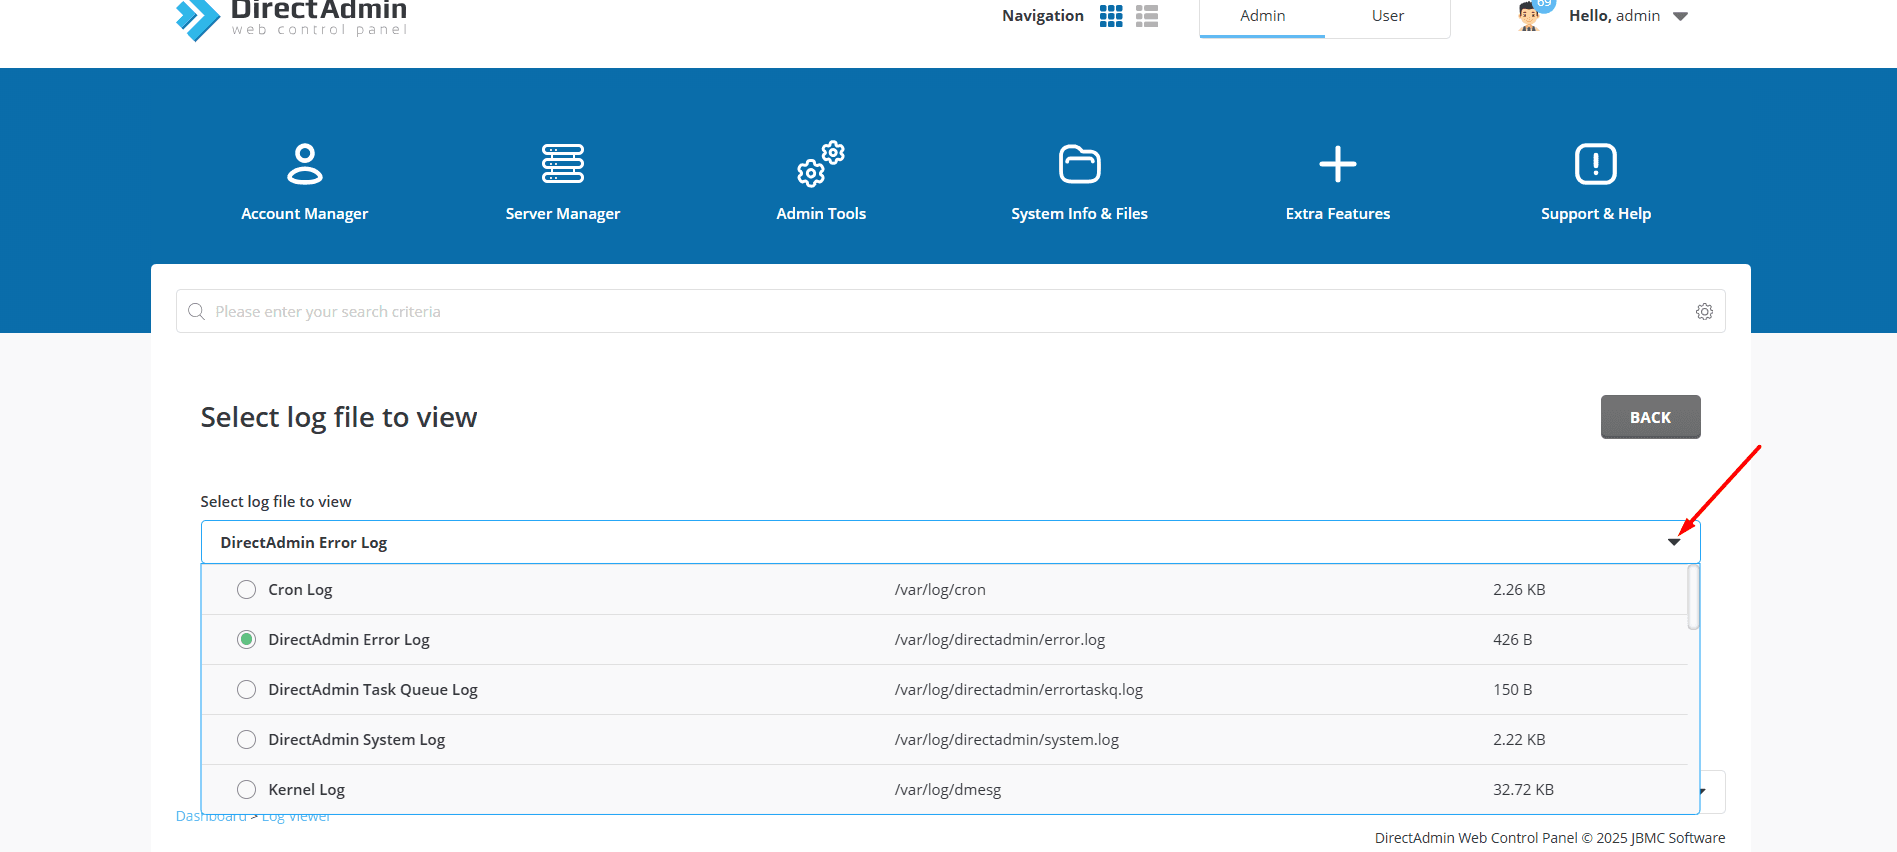The height and width of the screenshot is (852, 1897).
Task: Open System Info & Files folder icon
Action: click(1079, 165)
